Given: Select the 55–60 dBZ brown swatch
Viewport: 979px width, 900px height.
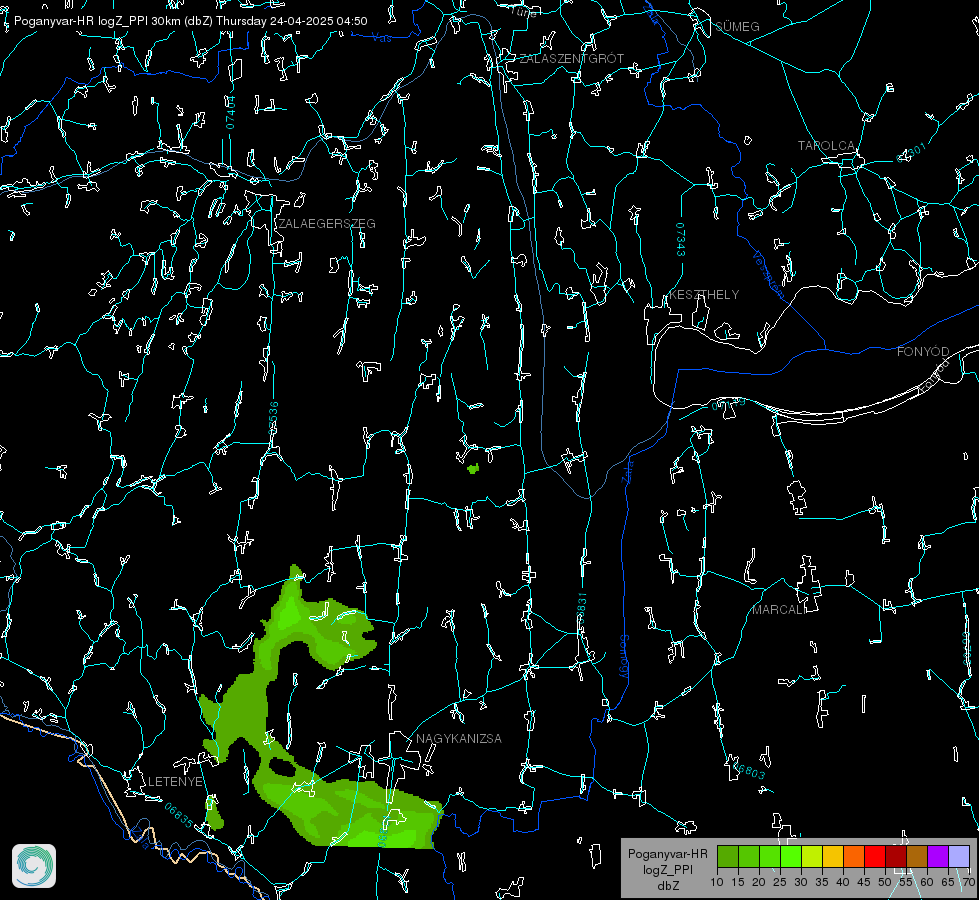Looking at the screenshot, I should (x=917, y=857).
